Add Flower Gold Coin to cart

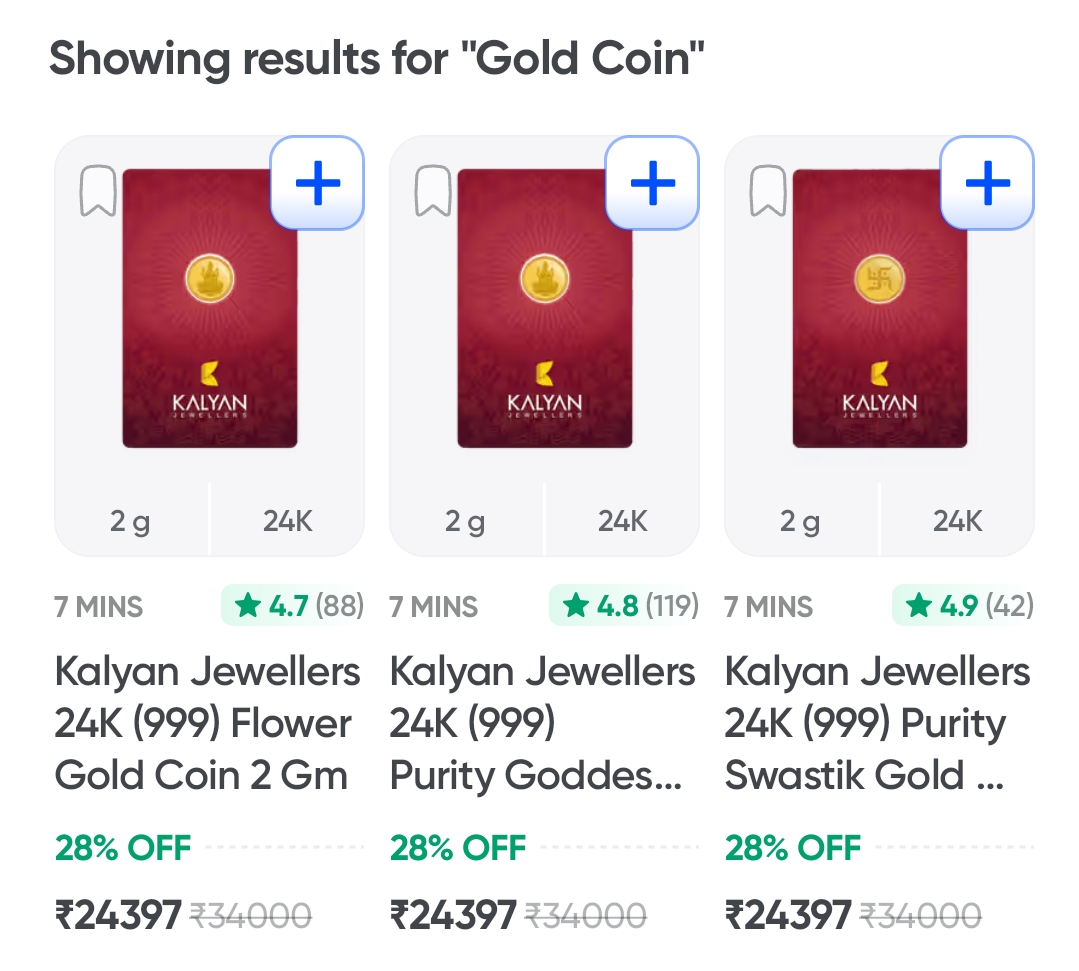point(318,183)
